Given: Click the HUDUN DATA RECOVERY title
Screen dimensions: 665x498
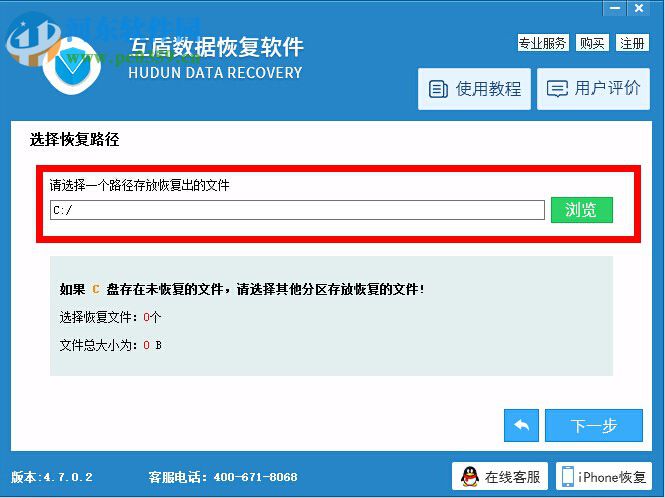Looking at the screenshot, I should pyautogui.click(x=215, y=73).
